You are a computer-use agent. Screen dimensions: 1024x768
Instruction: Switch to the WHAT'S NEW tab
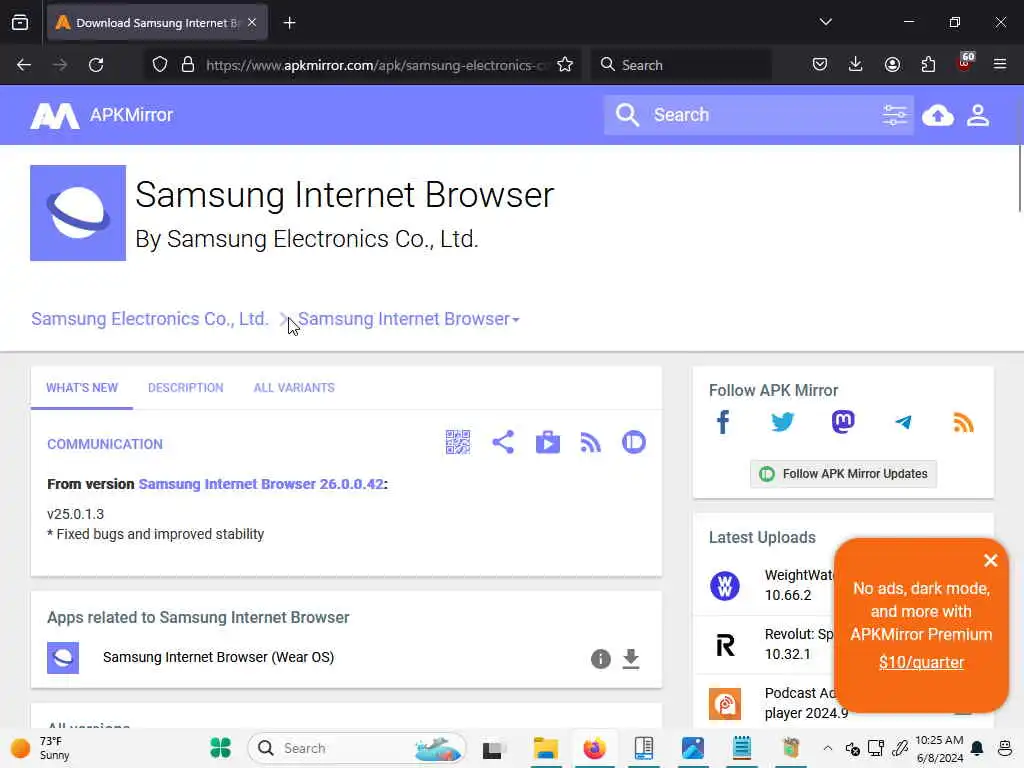coord(82,388)
